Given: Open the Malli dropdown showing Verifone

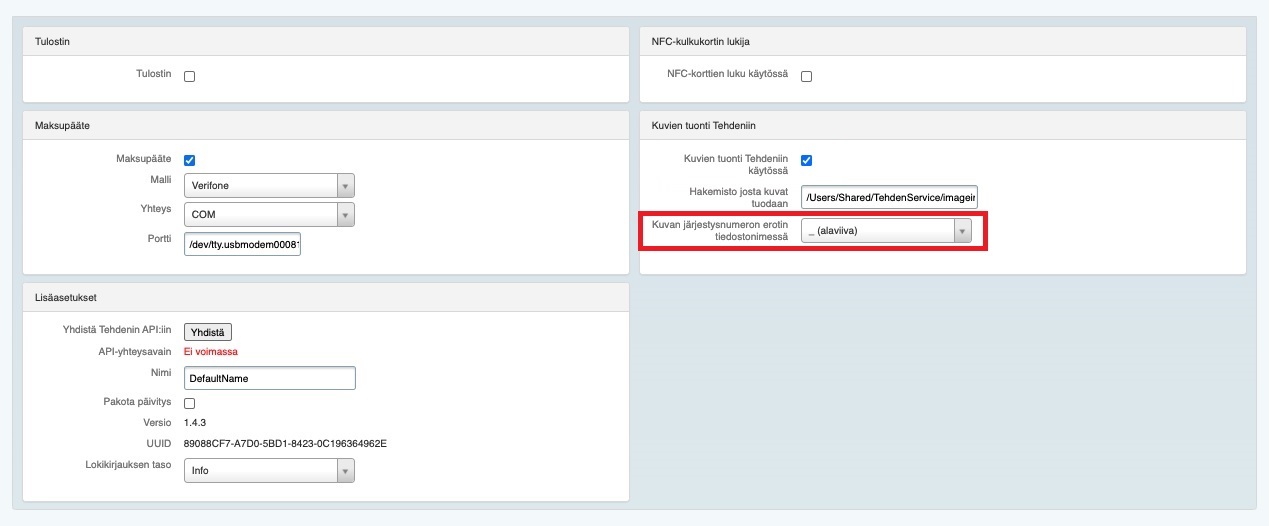Looking at the screenshot, I should [x=269, y=186].
